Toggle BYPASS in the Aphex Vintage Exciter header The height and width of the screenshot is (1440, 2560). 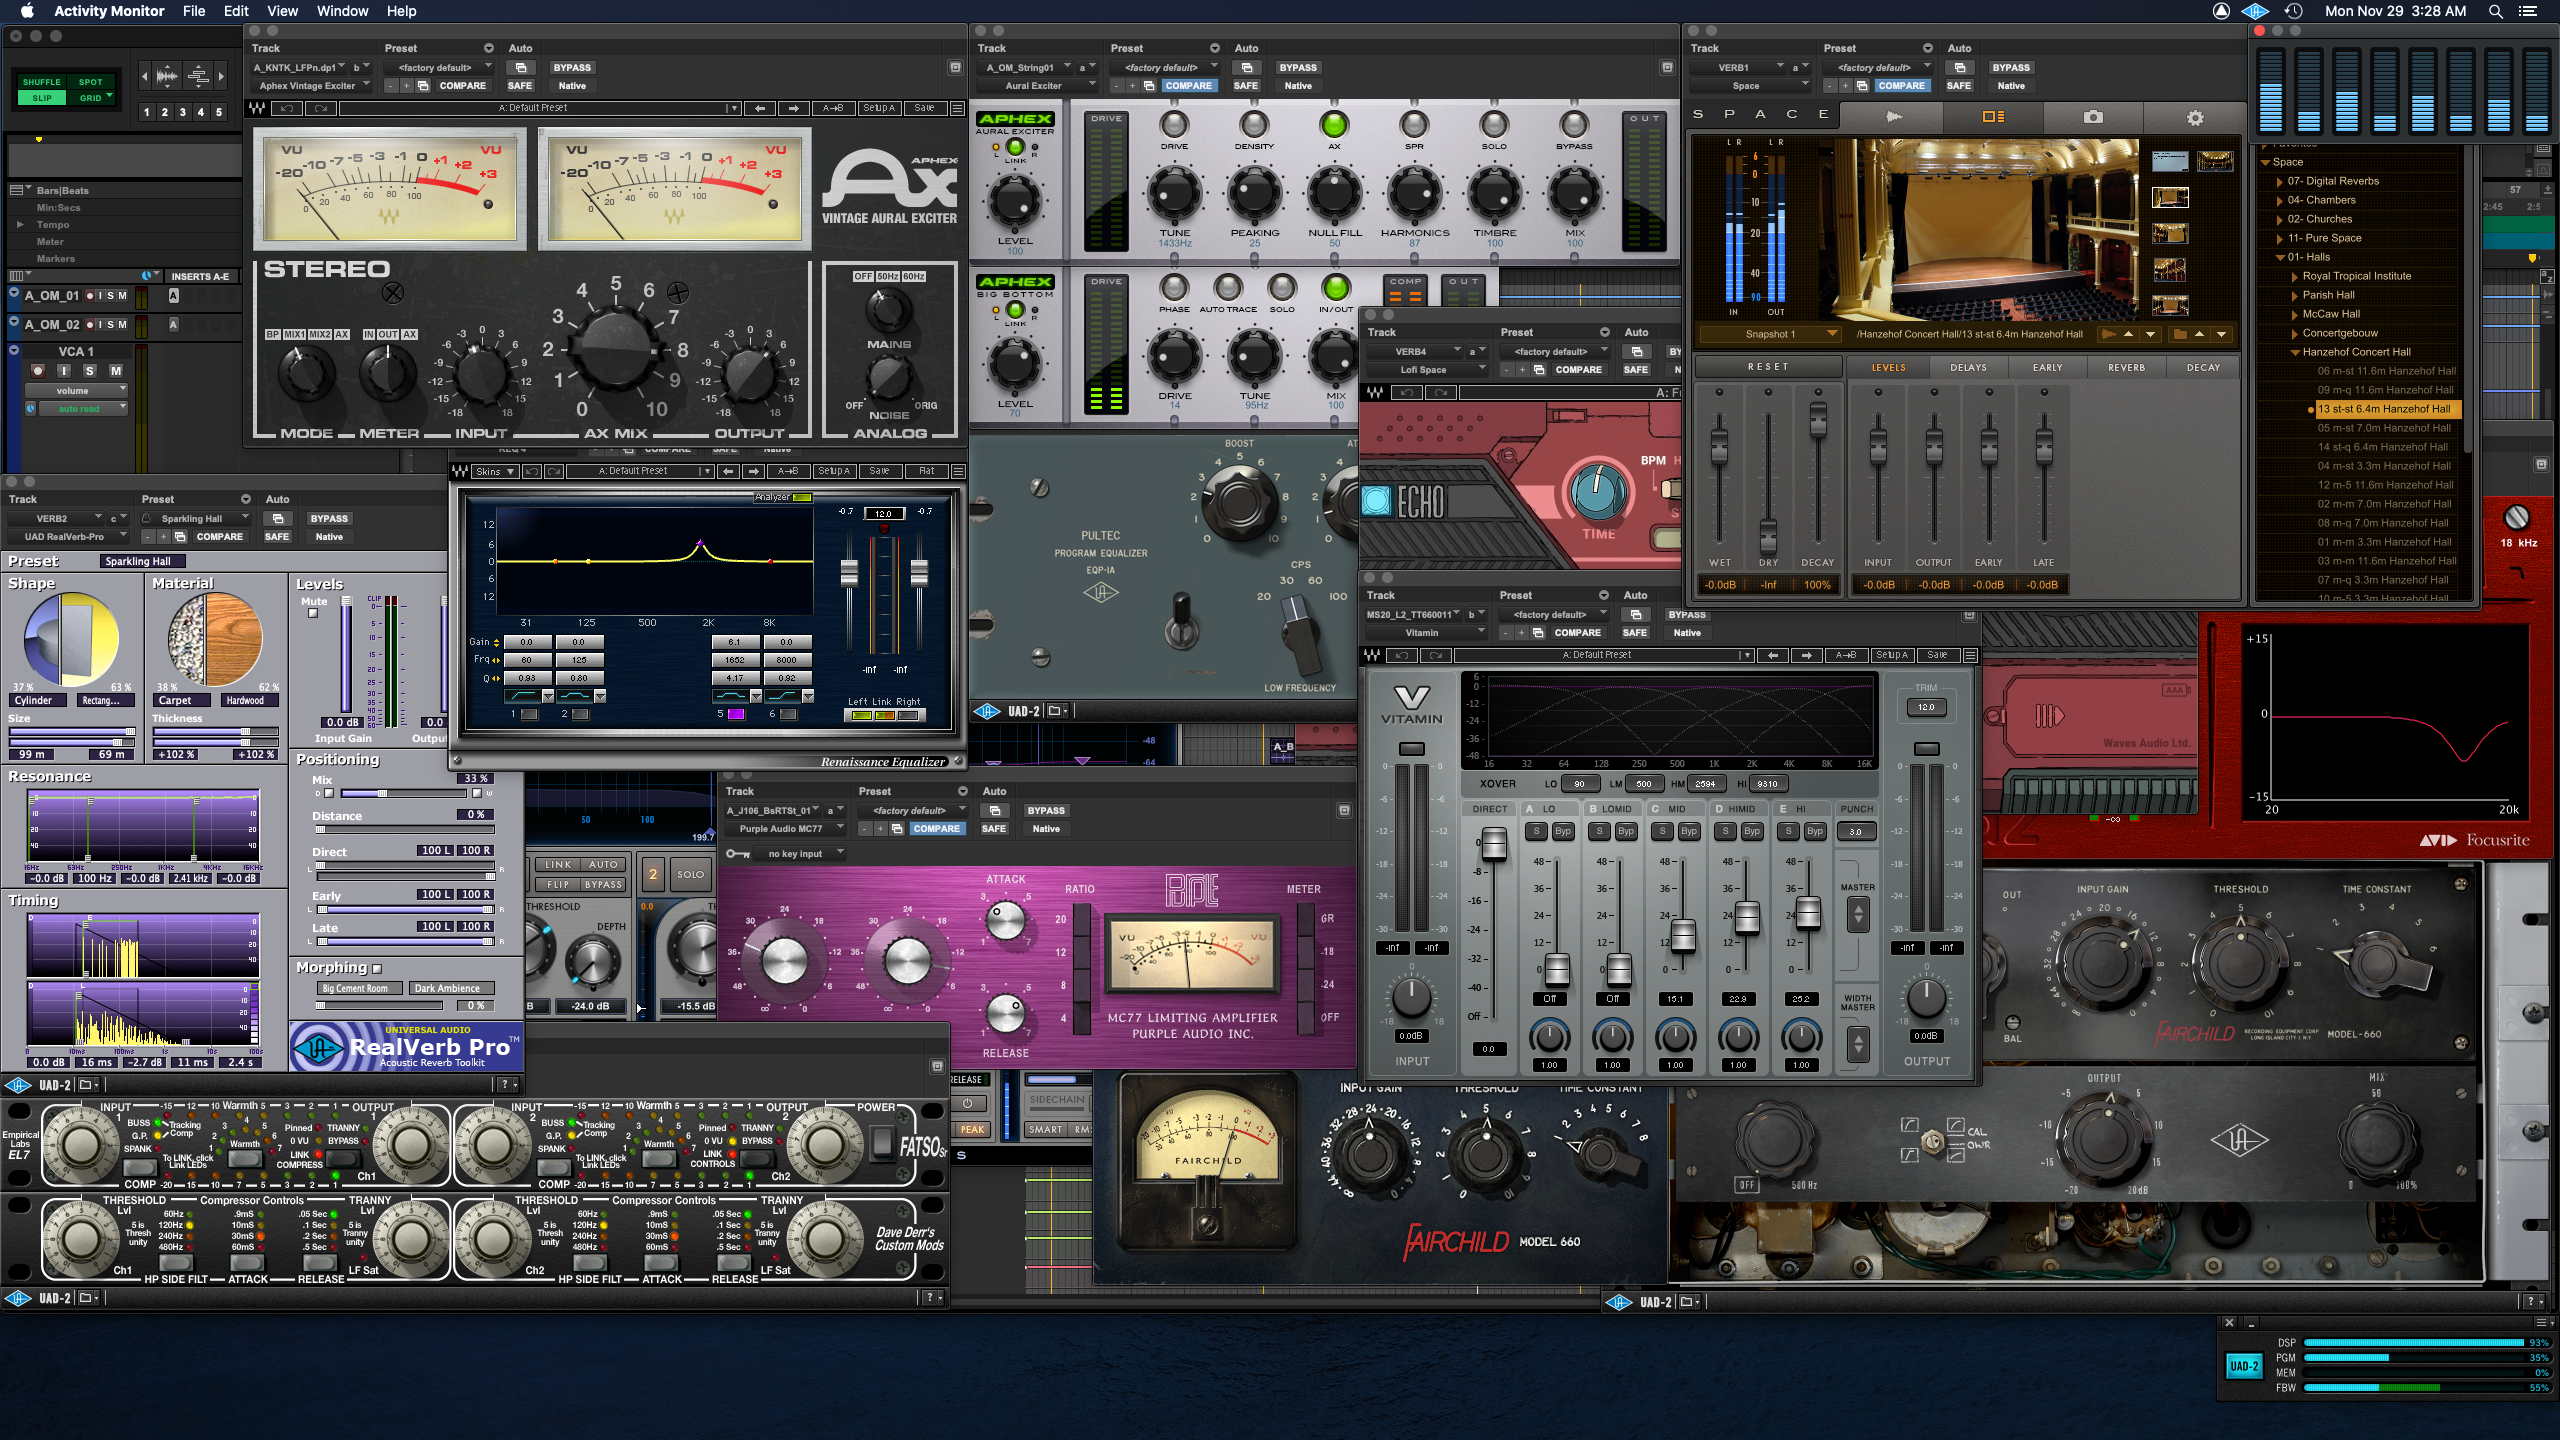tap(572, 68)
